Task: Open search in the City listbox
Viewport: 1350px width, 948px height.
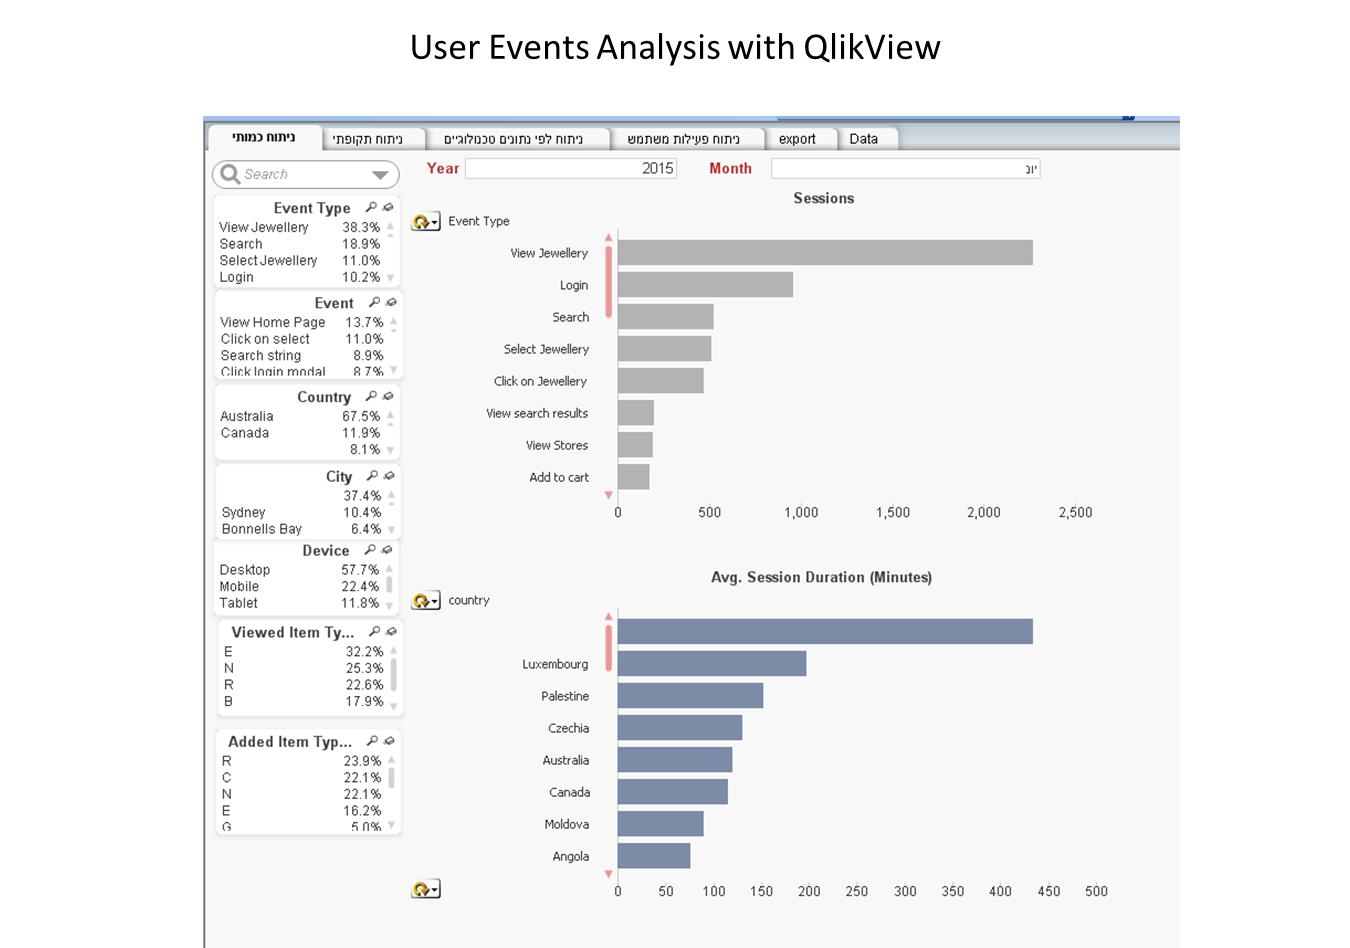Action: [x=372, y=476]
